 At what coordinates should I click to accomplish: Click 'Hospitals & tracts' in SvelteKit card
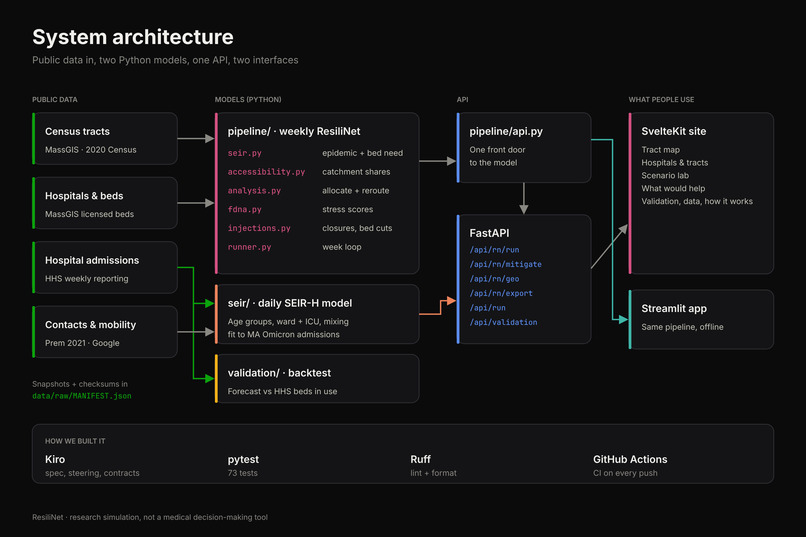click(674, 162)
